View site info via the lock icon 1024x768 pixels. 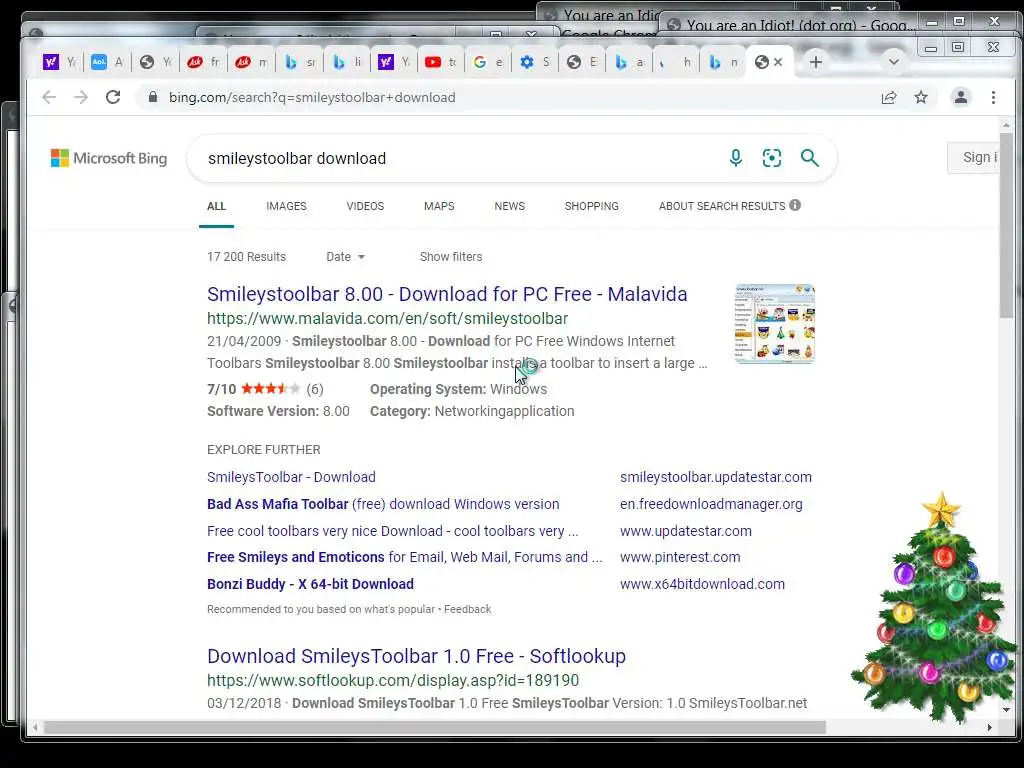(x=153, y=97)
